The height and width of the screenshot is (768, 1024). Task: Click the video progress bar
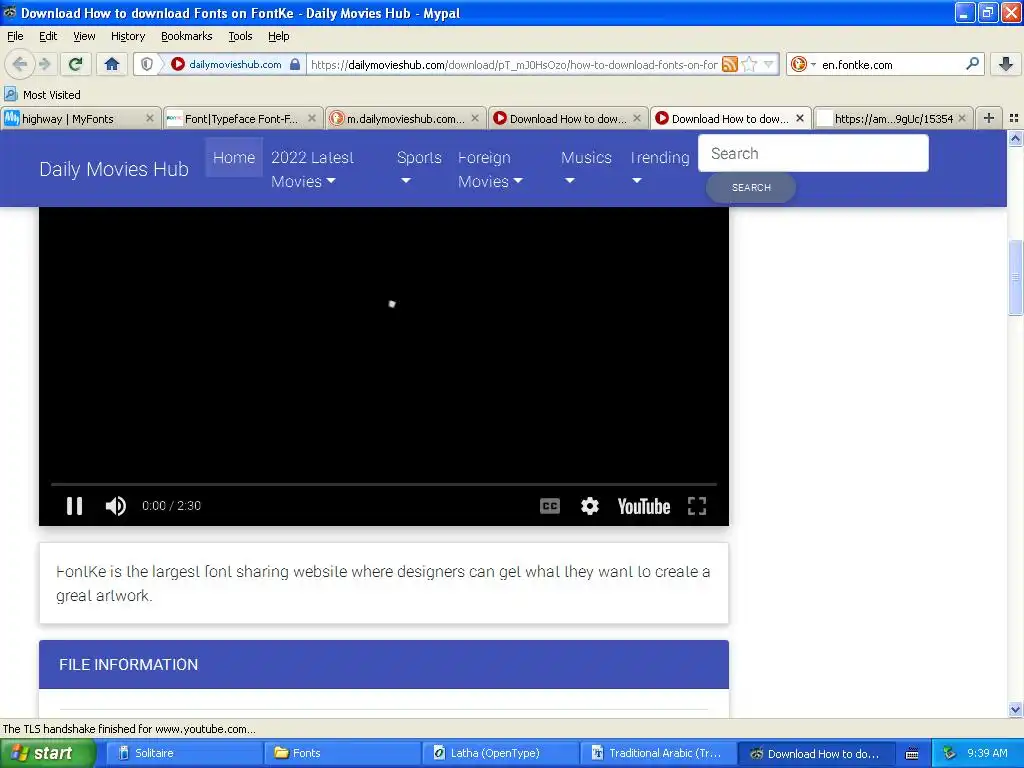point(384,485)
